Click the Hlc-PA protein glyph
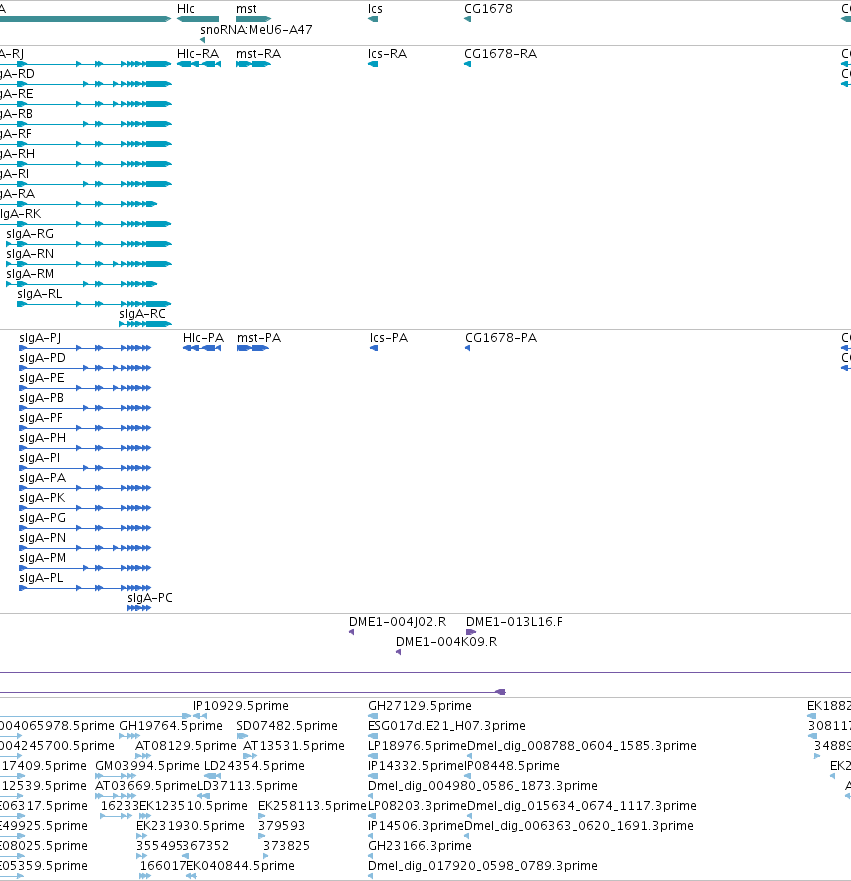The width and height of the screenshot is (851, 881). pyautogui.click(x=202, y=348)
